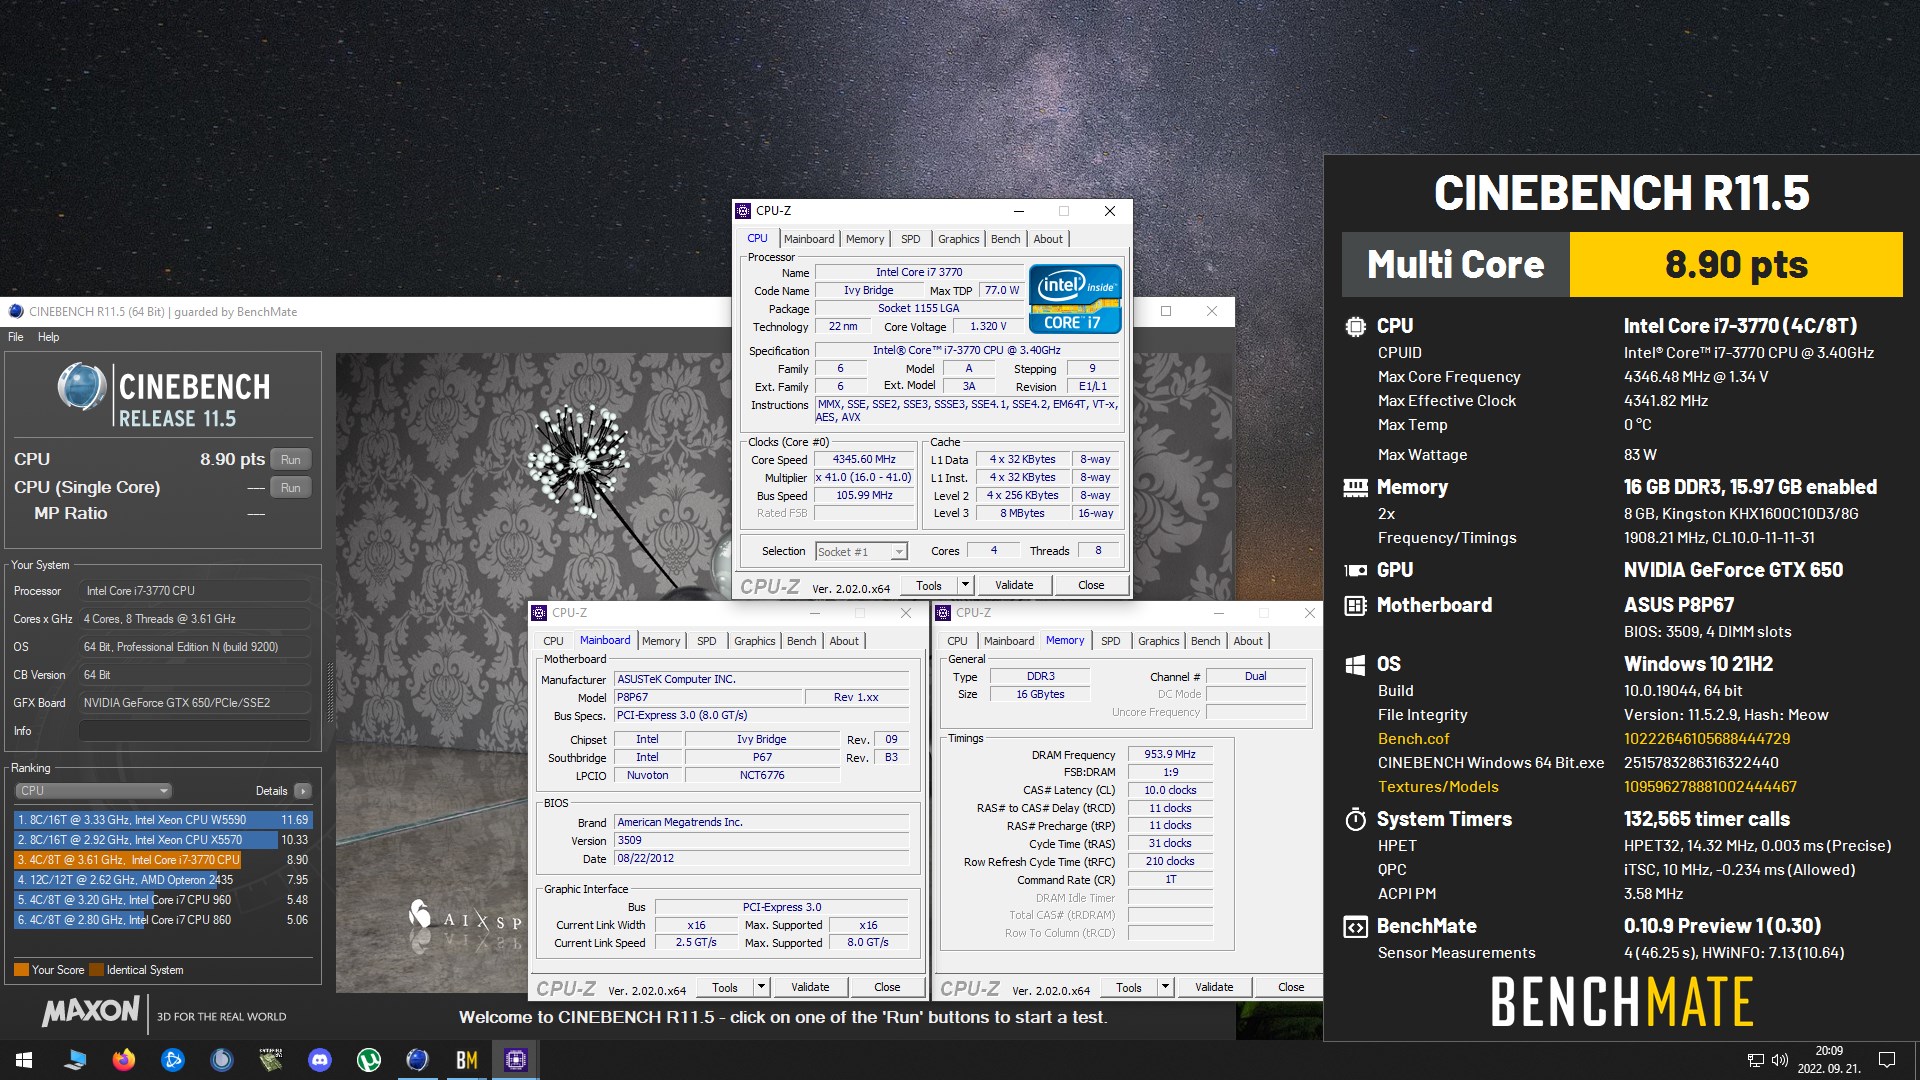The image size is (1920, 1080).
Task: Expand ranking Details arrow button
Action: click(302, 790)
